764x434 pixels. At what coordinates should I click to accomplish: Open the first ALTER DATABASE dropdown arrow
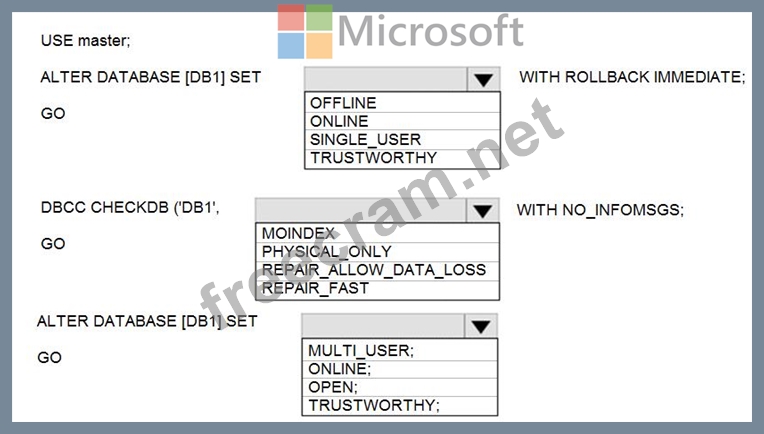click(483, 80)
